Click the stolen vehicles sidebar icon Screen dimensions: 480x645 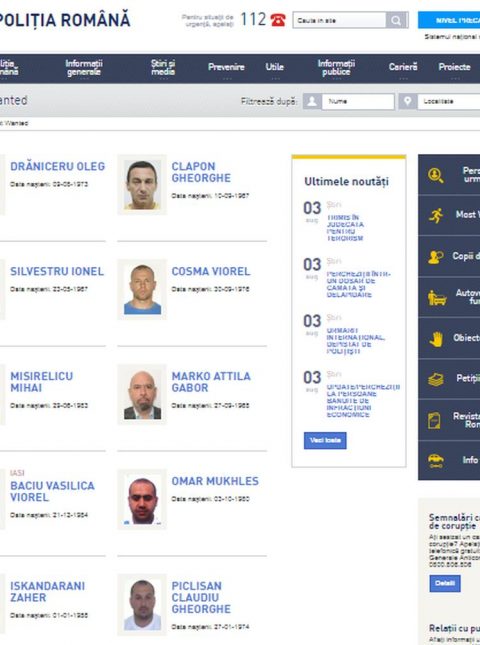point(437,297)
